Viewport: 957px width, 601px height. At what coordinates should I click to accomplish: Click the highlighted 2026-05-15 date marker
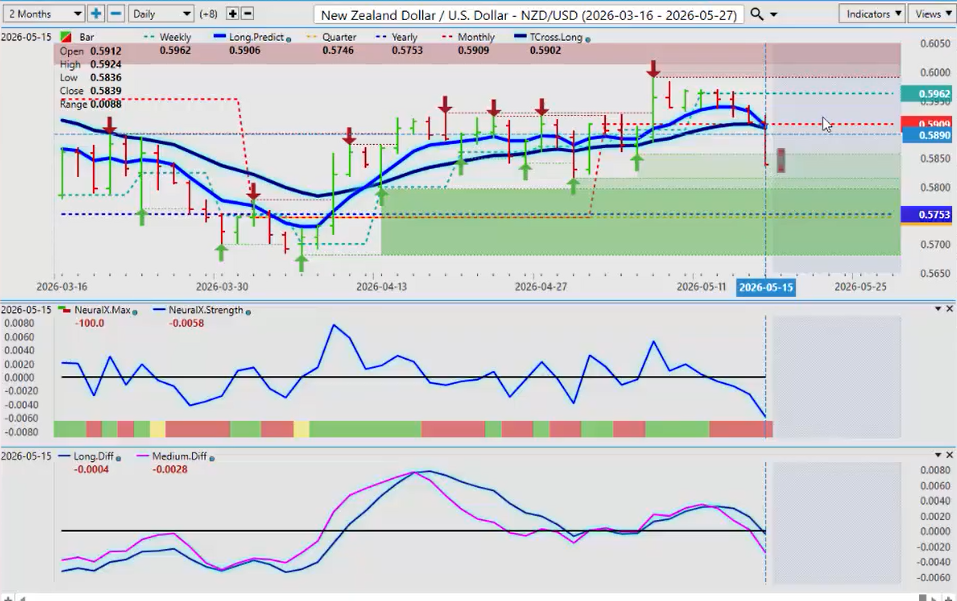(x=765, y=287)
